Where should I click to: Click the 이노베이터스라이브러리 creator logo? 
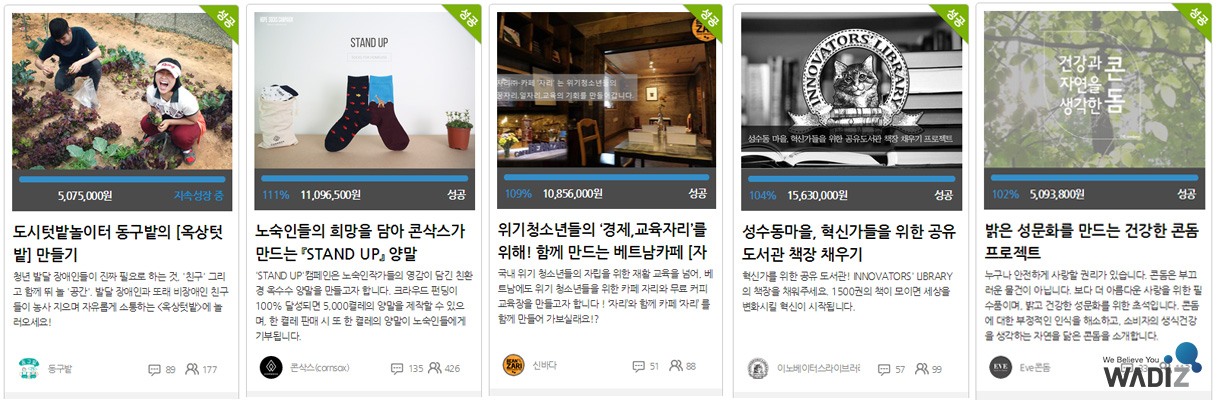click(758, 368)
